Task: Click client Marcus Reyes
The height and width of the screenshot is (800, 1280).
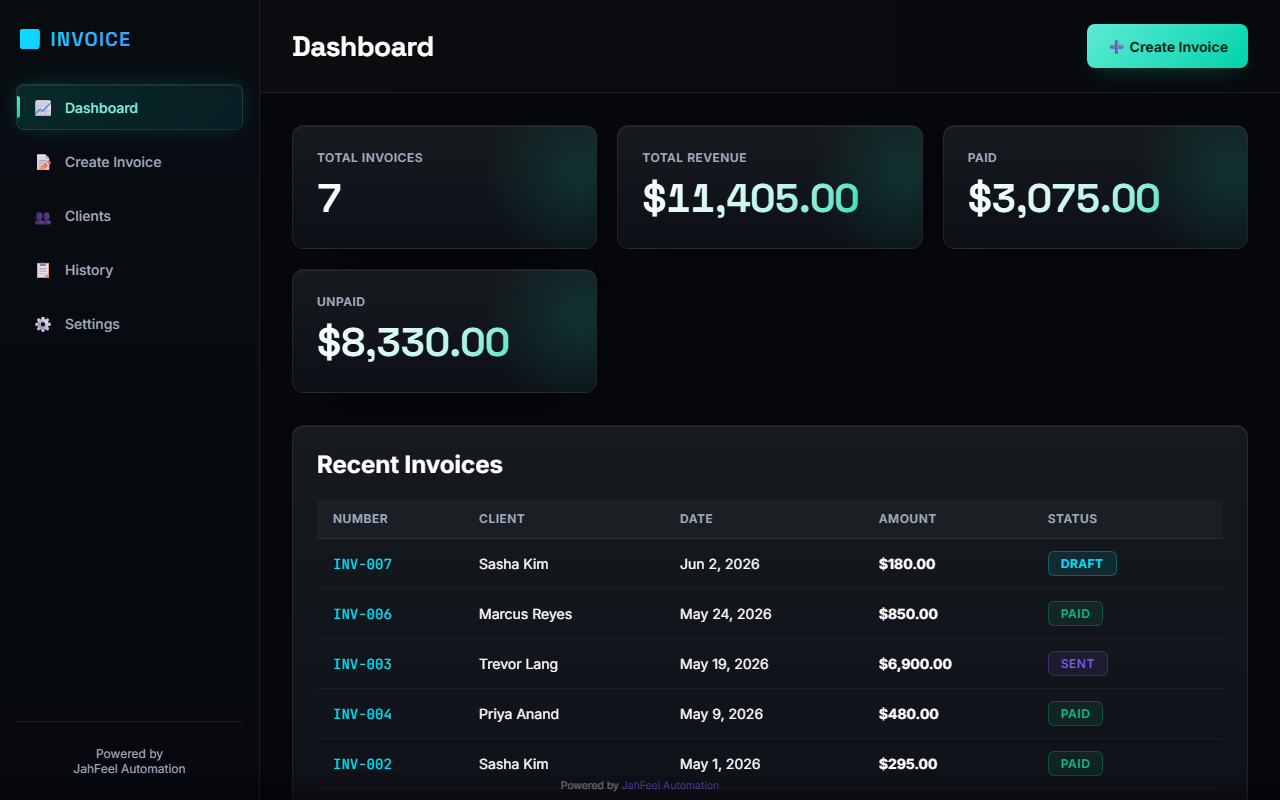Action: tap(525, 614)
